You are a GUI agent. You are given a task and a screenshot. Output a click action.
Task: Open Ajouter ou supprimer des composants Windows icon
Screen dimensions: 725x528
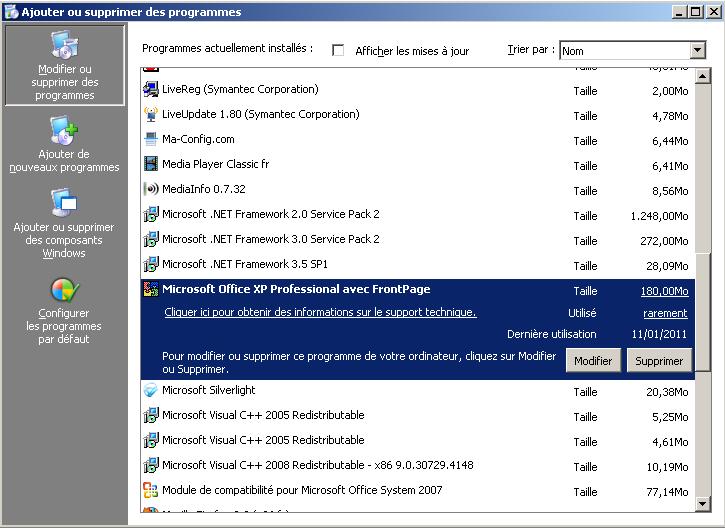click(x=64, y=202)
